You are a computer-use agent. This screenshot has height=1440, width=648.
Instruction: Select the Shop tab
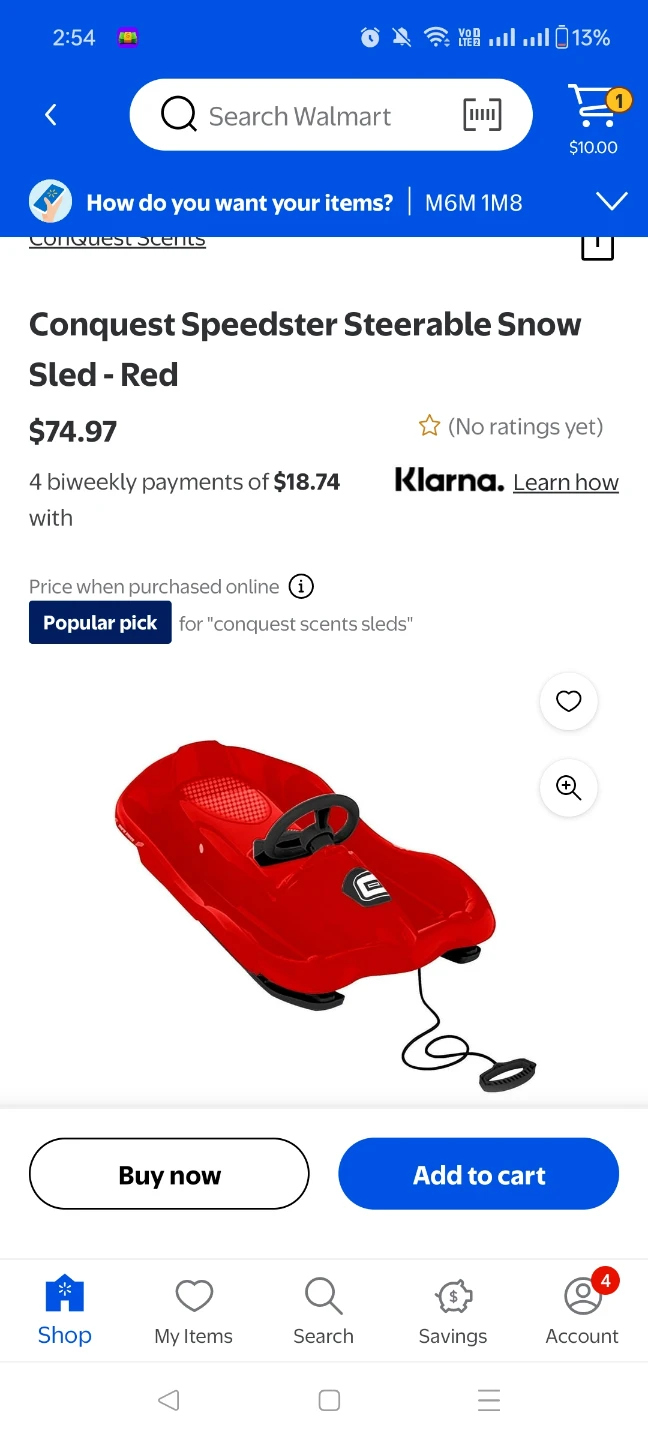click(x=65, y=1311)
